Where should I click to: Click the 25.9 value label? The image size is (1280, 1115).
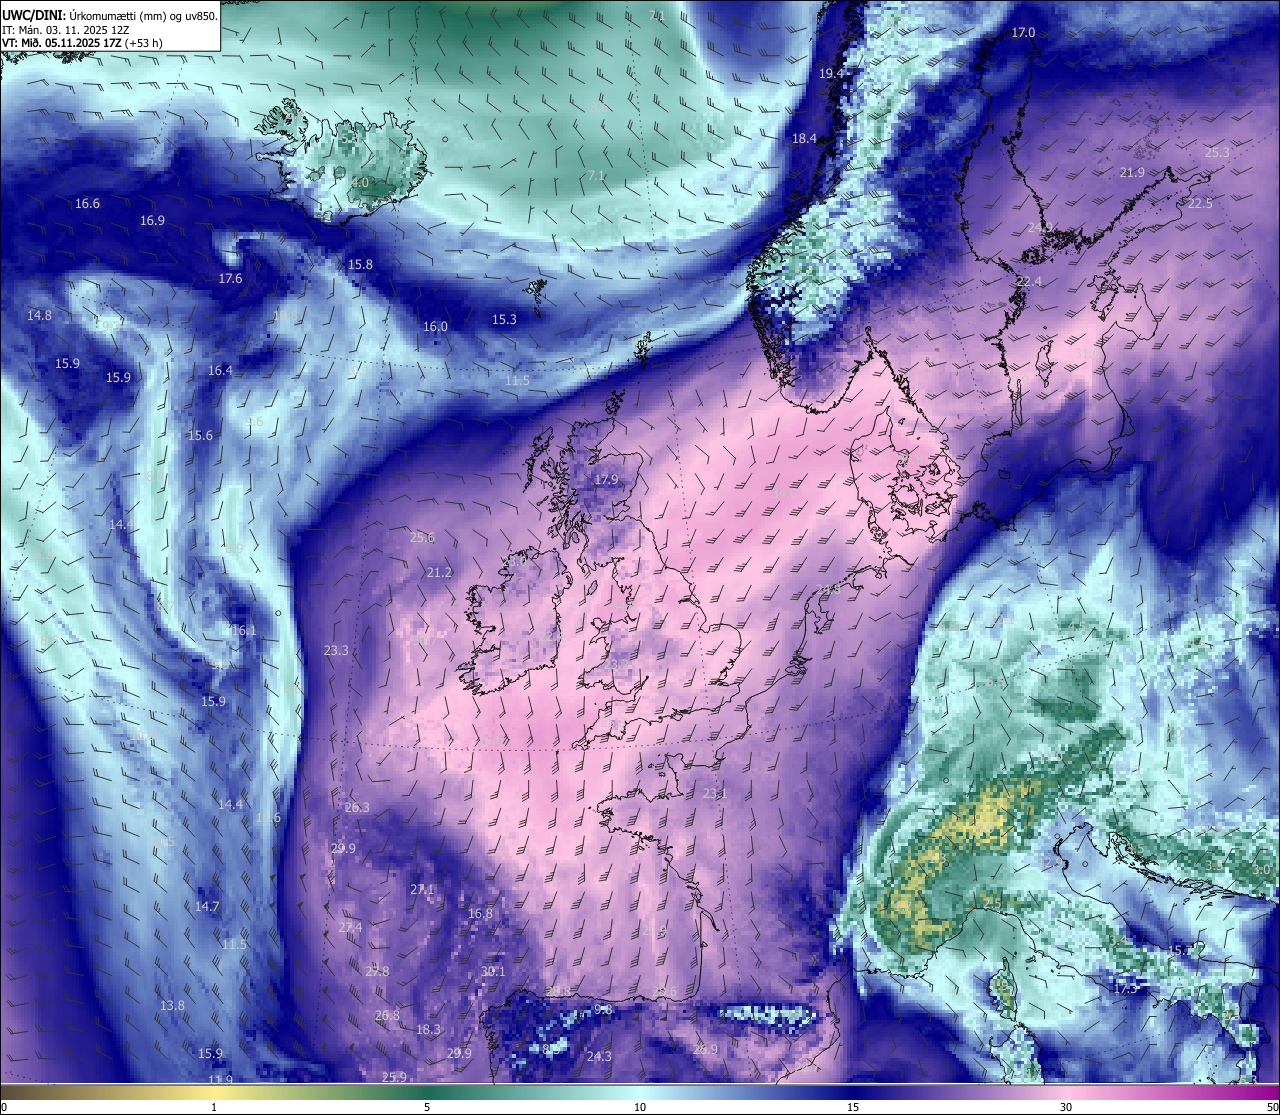click(394, 1078)
